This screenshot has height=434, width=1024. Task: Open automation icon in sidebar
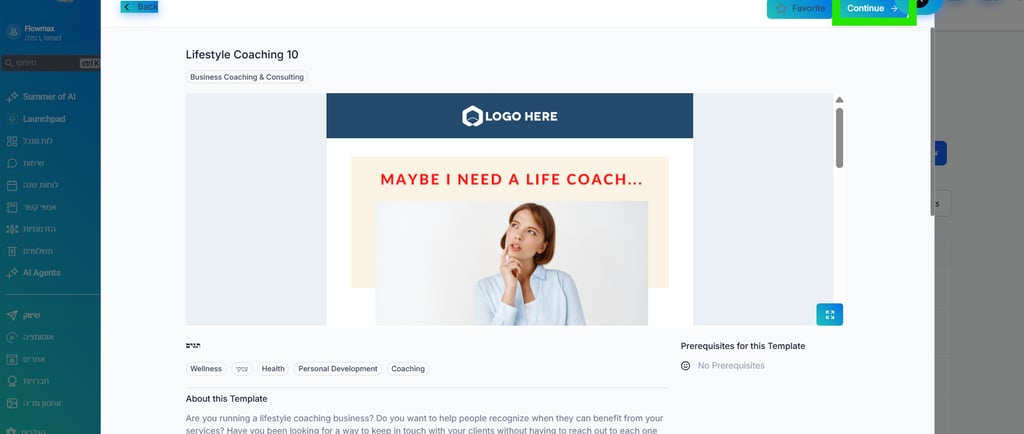(x=12, y=337)
